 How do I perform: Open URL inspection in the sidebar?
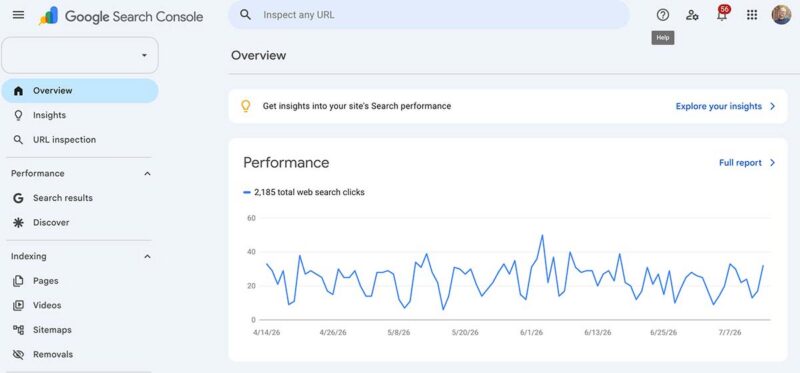point(80,140)
